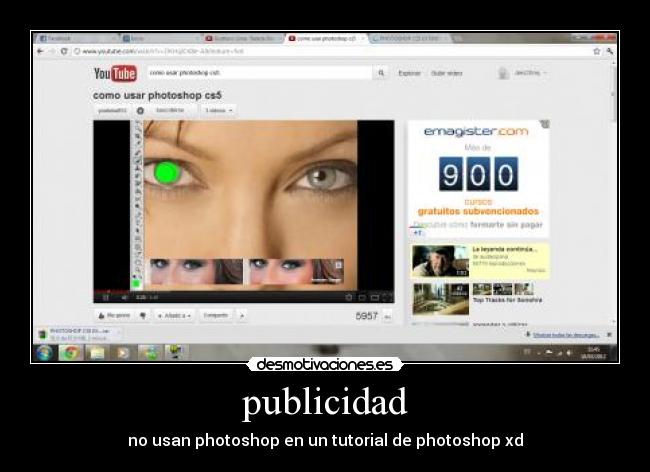The image size is (650, 472).
Task: Click the round channel icon beside uploader name
Action: [140, 111]
